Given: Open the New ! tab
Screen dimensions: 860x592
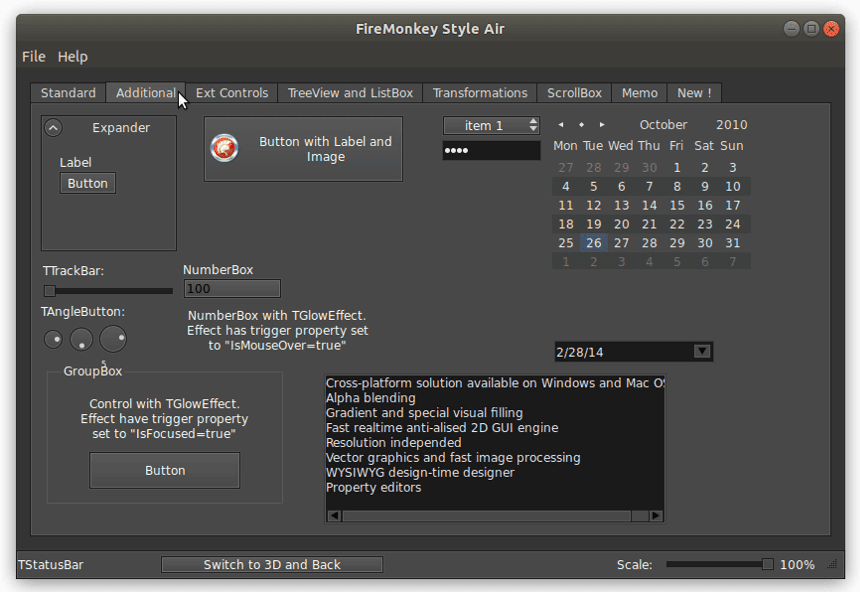Looking at the screenshot, I should (694, 93).
